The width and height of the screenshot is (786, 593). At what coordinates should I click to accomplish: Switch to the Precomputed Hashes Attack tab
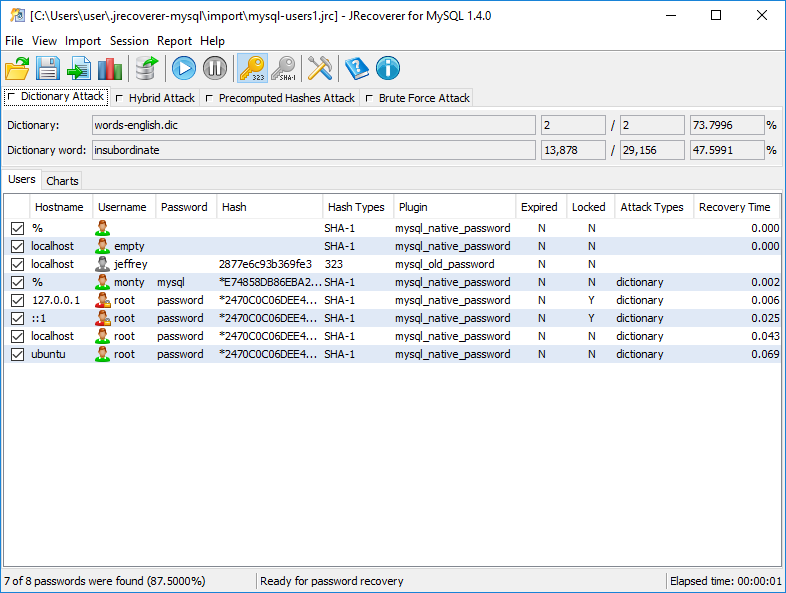(280, 98)
